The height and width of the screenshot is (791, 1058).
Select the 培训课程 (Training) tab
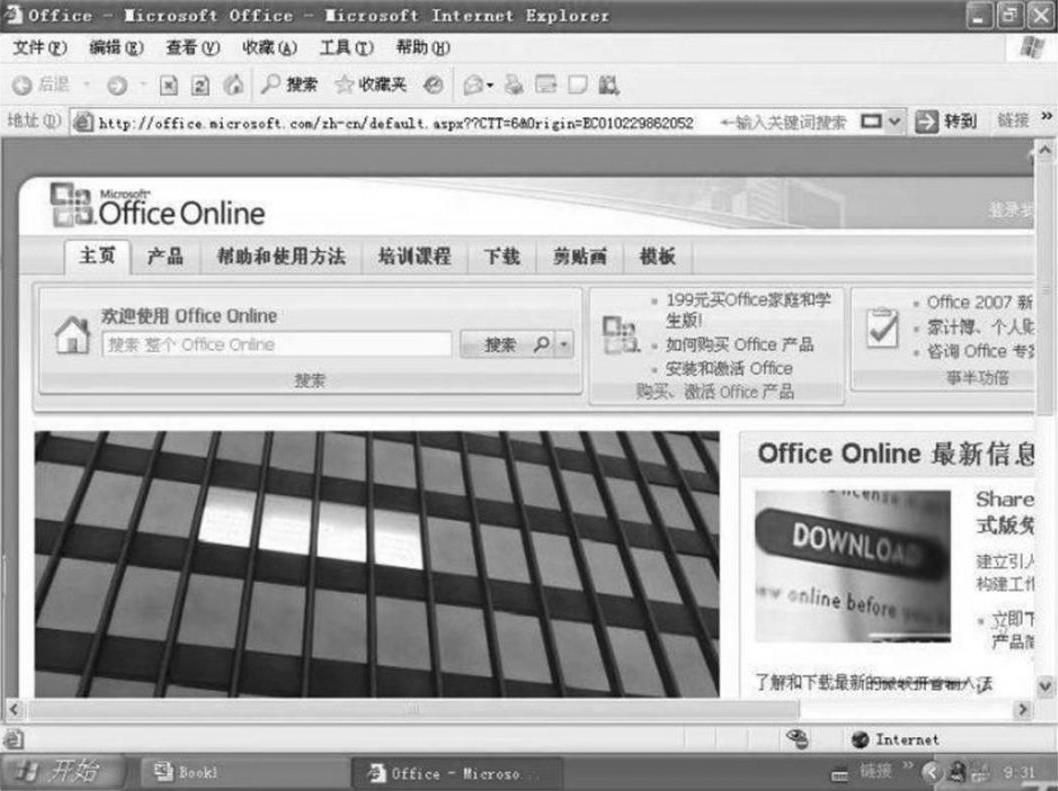click(414, 256)
